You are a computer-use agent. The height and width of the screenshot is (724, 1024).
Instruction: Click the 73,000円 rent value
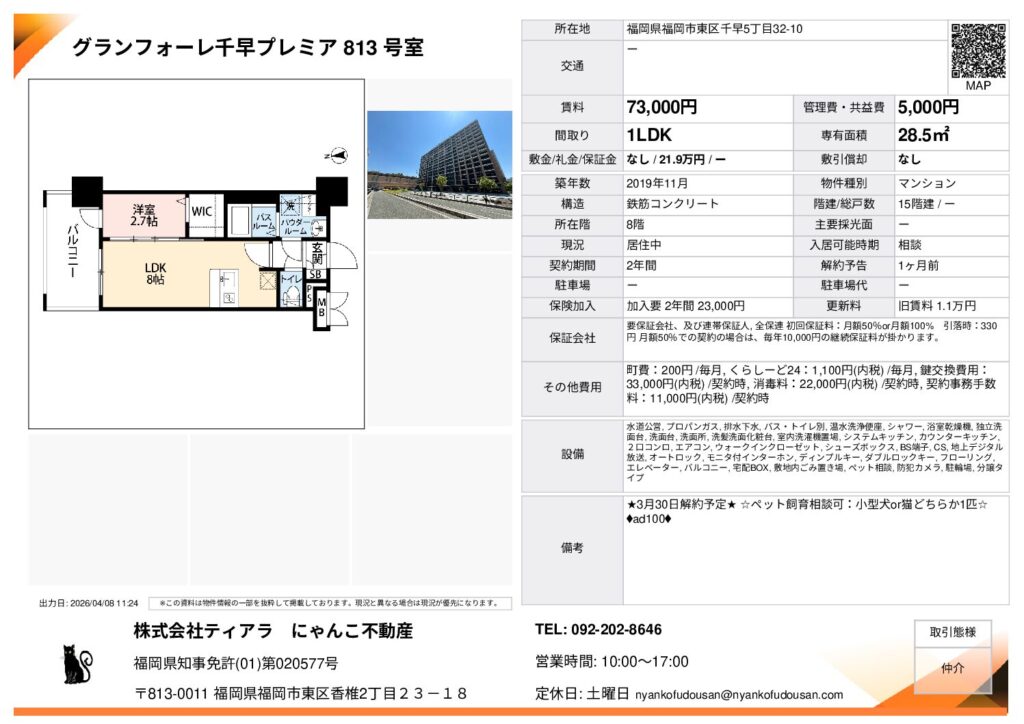tap(661, 107)
